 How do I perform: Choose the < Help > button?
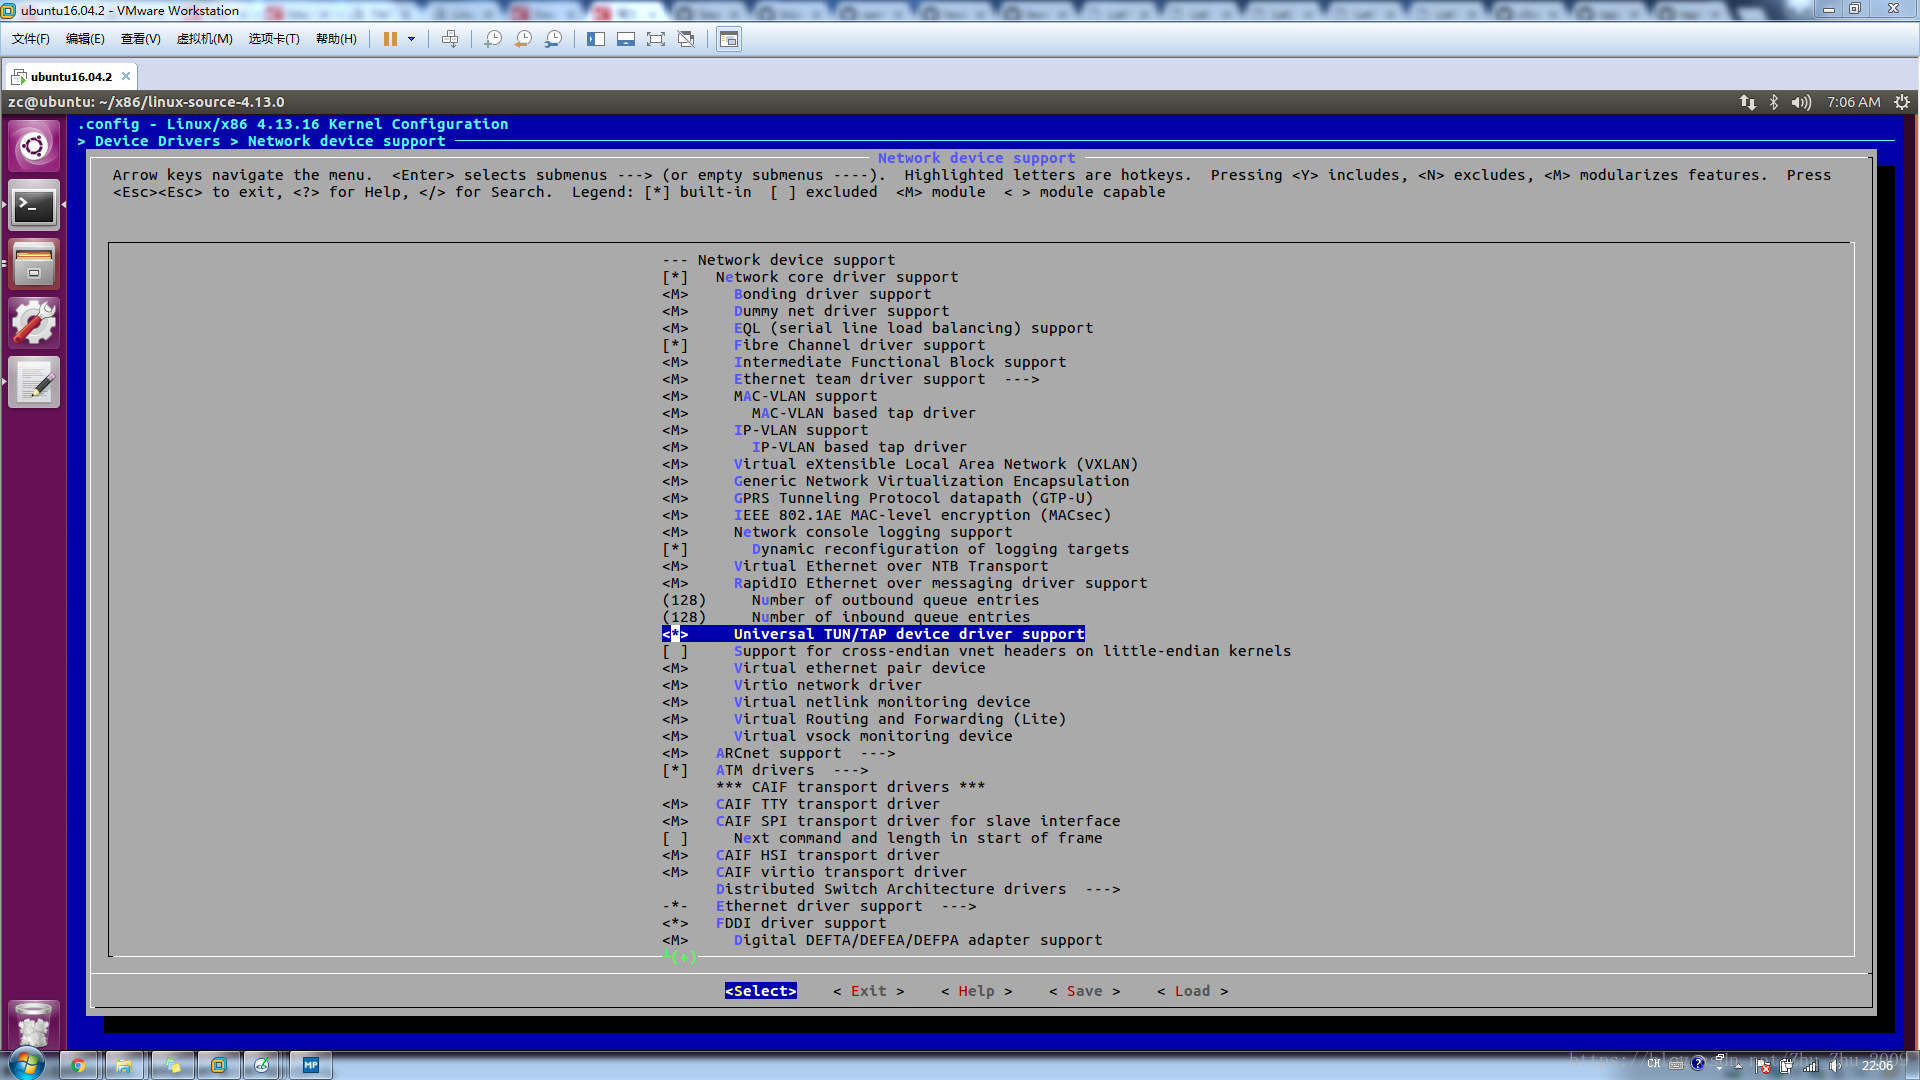click(x=977, y=991)
